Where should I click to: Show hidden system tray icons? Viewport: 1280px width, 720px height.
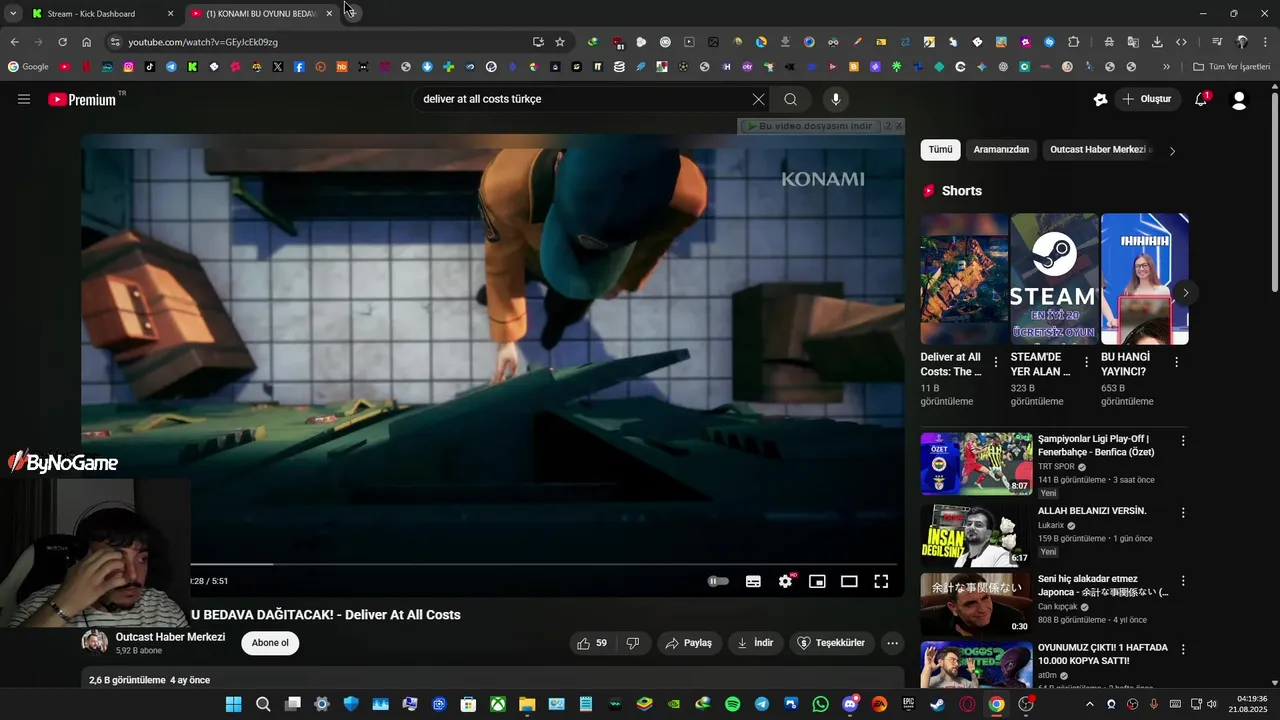[1090, 704]
